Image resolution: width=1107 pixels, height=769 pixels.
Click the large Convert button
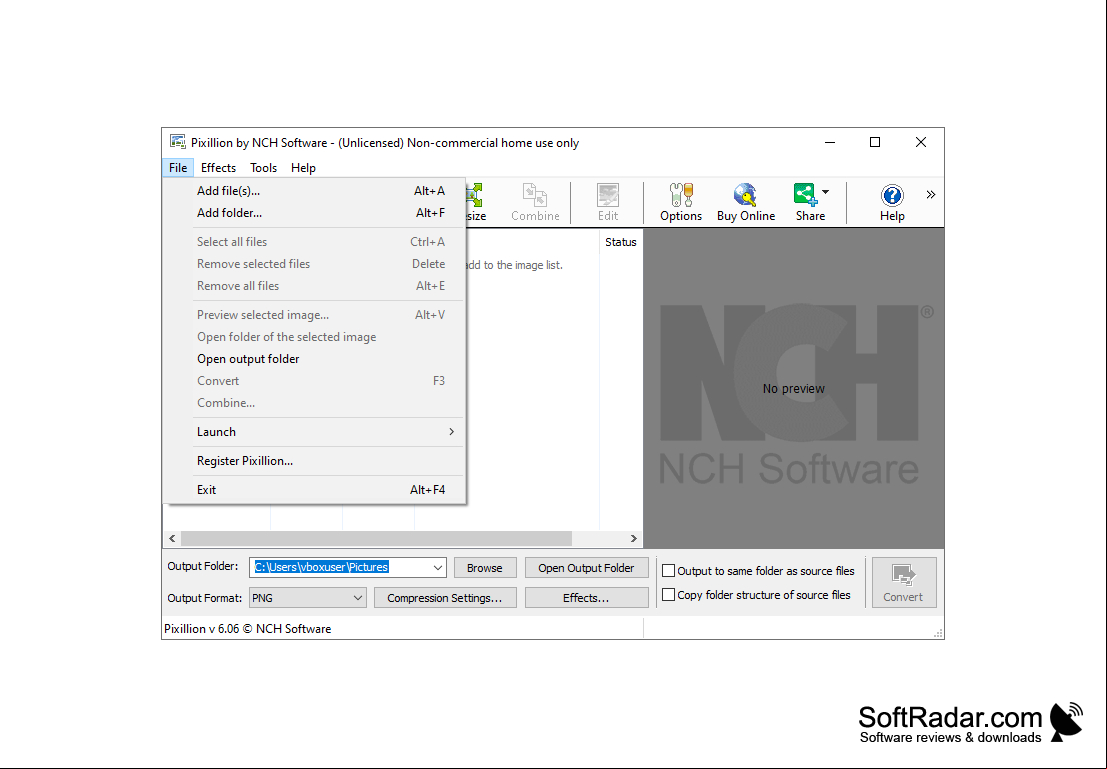tap(904, 583)
